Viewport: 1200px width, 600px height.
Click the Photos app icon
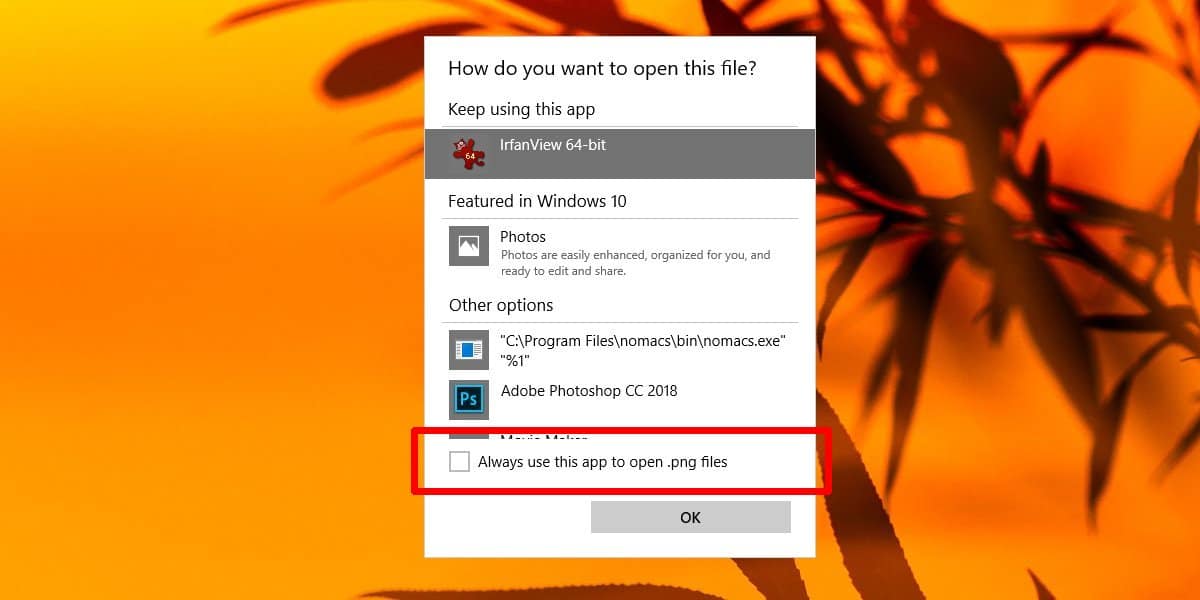pyautogui.click(x=469, y=246)
